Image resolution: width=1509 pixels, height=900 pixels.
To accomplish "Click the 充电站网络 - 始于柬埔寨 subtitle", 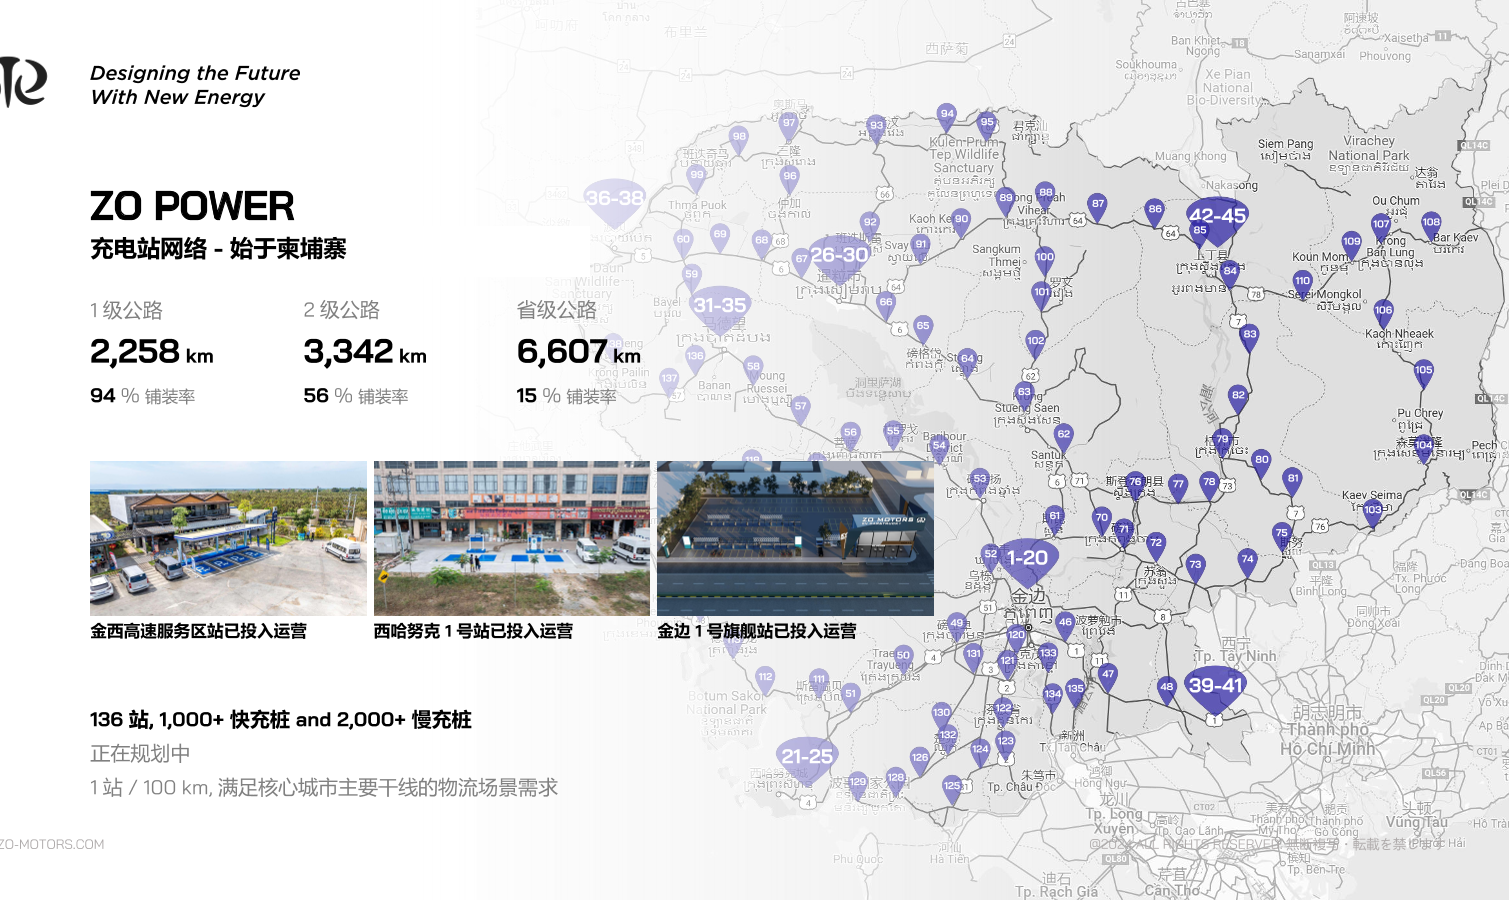I will coord(218,249).
